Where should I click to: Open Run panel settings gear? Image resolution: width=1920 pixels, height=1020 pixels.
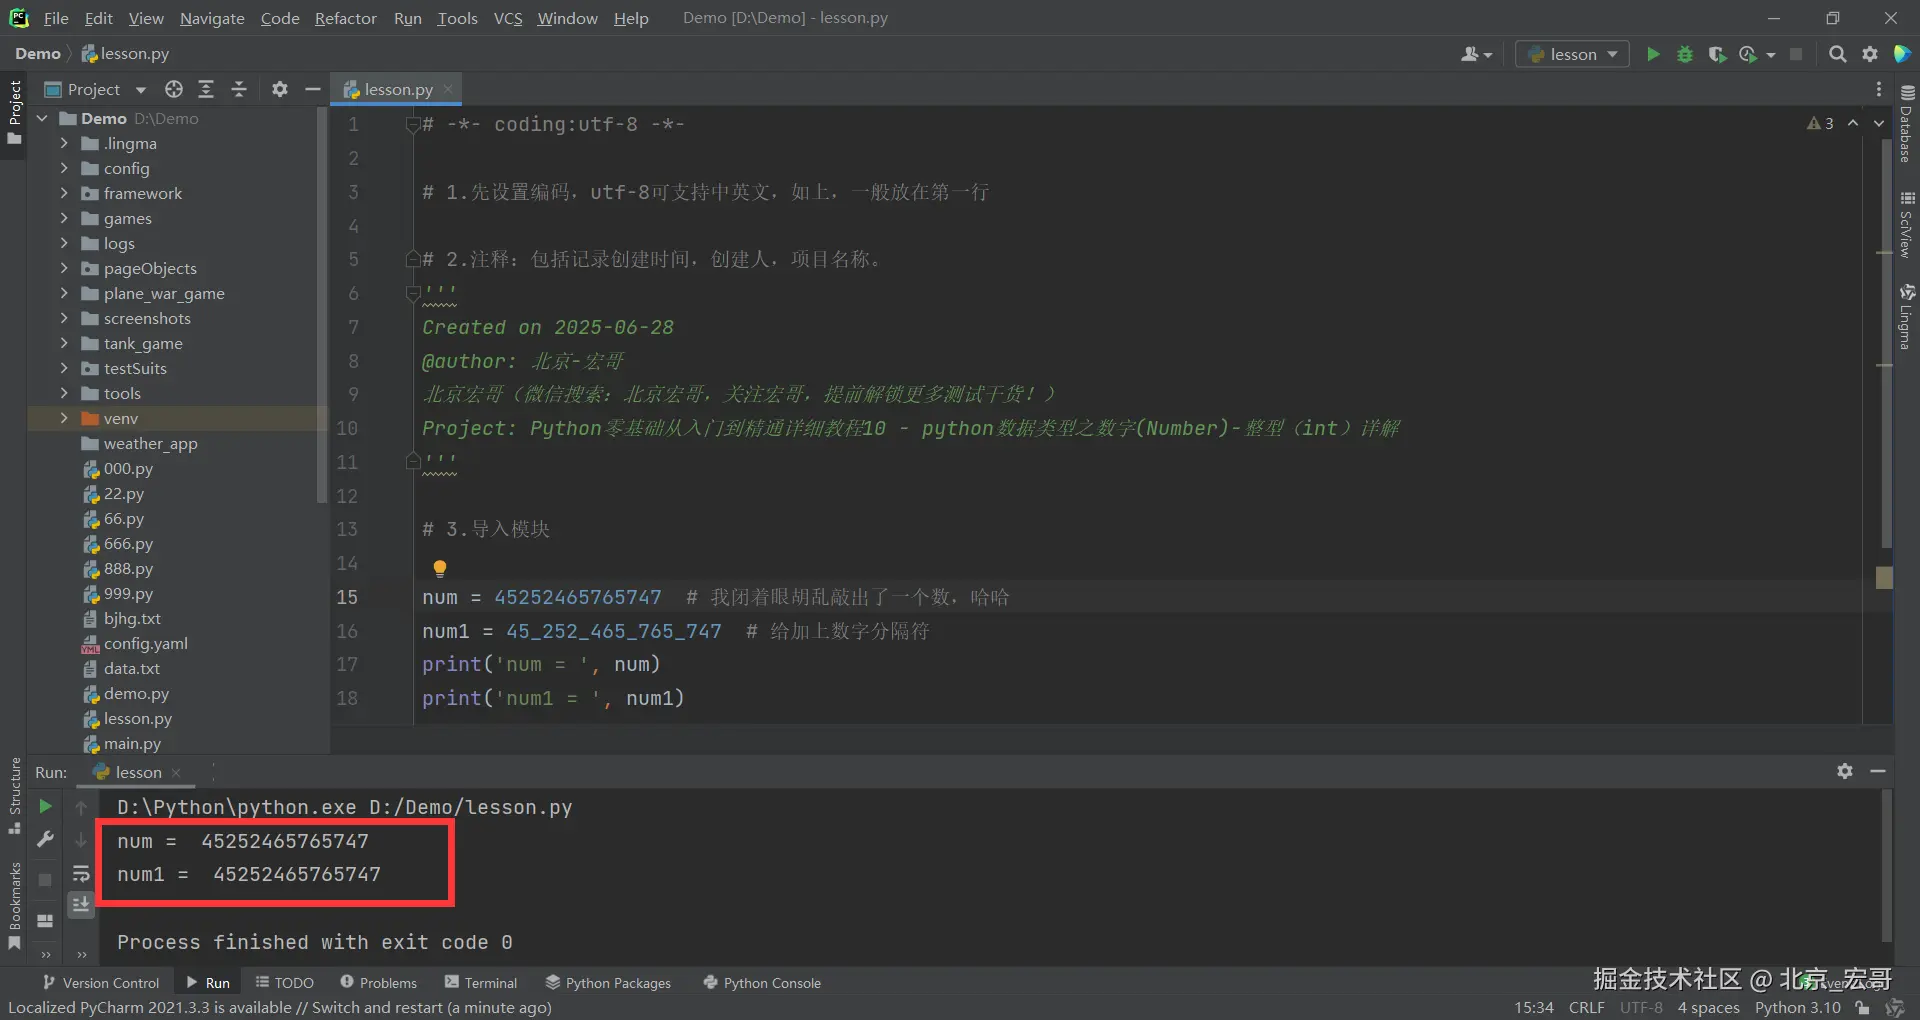[1845, 771]
